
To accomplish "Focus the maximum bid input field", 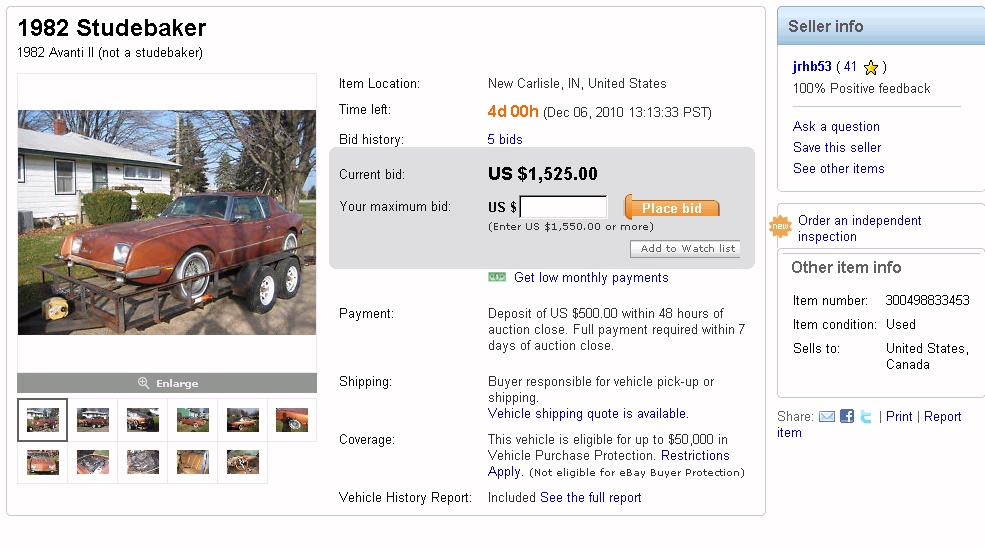I will point(563,207).
